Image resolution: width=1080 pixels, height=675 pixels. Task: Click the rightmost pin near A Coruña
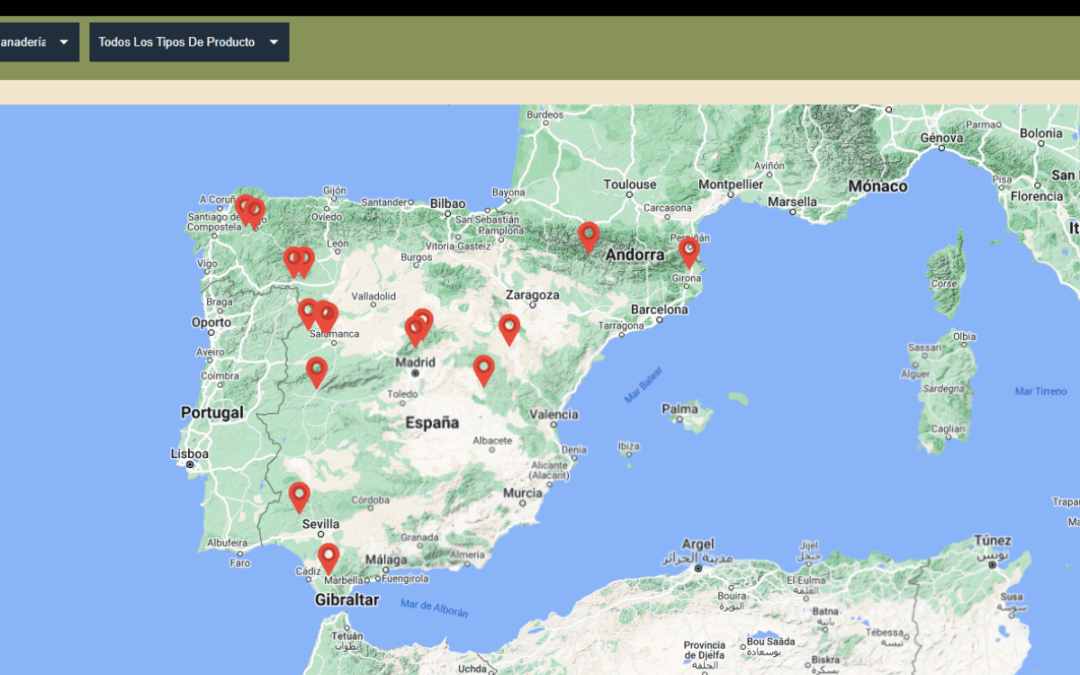[256, 214]
